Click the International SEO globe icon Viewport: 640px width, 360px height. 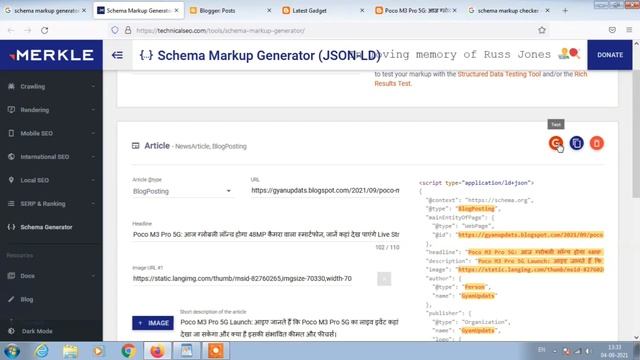coord(11,157)
